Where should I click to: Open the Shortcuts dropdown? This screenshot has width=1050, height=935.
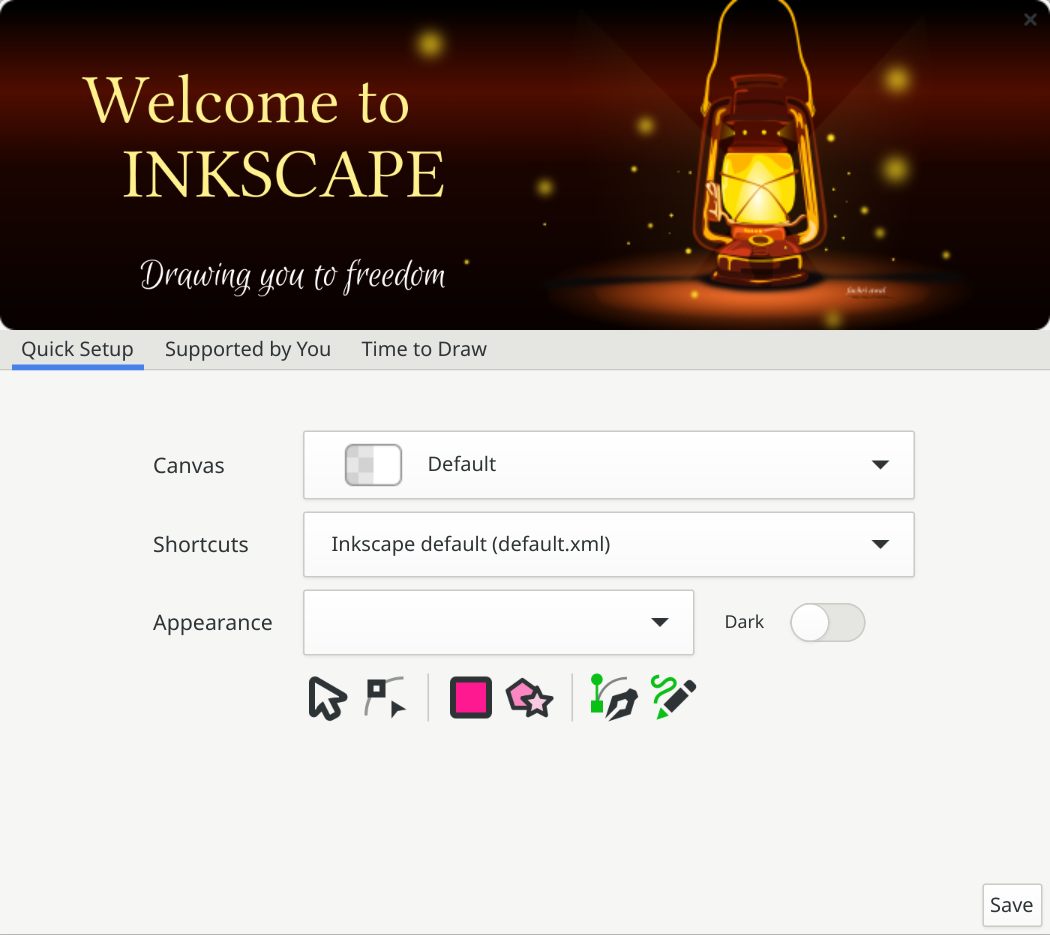tap(609, 544)
